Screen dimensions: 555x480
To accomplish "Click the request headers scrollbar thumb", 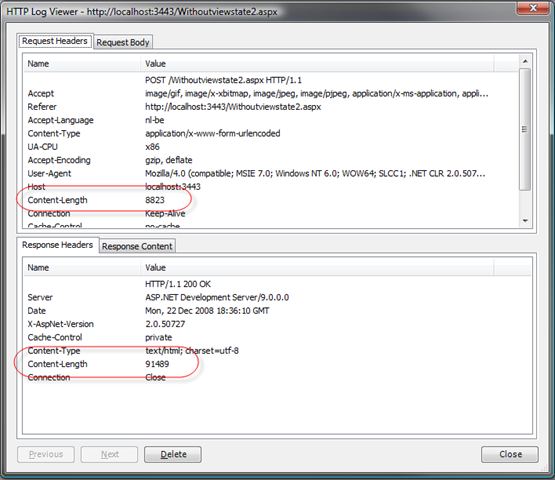I will 525,129.
